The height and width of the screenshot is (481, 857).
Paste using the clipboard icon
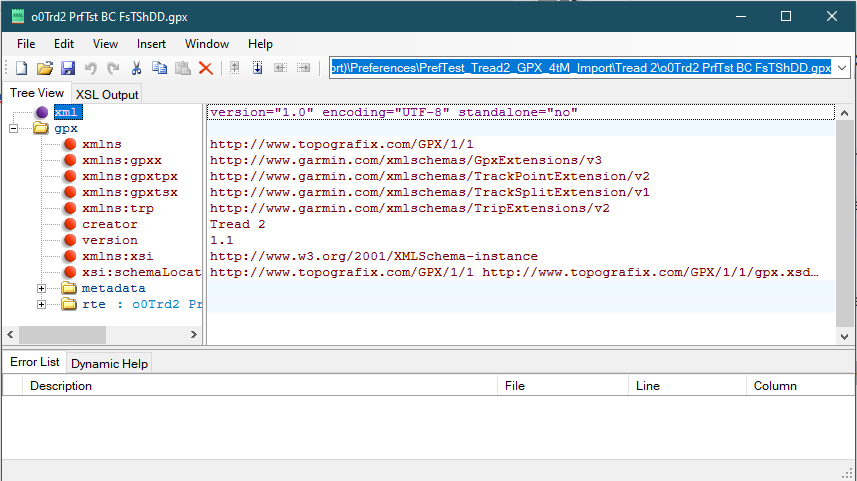[x=183, y=68]
